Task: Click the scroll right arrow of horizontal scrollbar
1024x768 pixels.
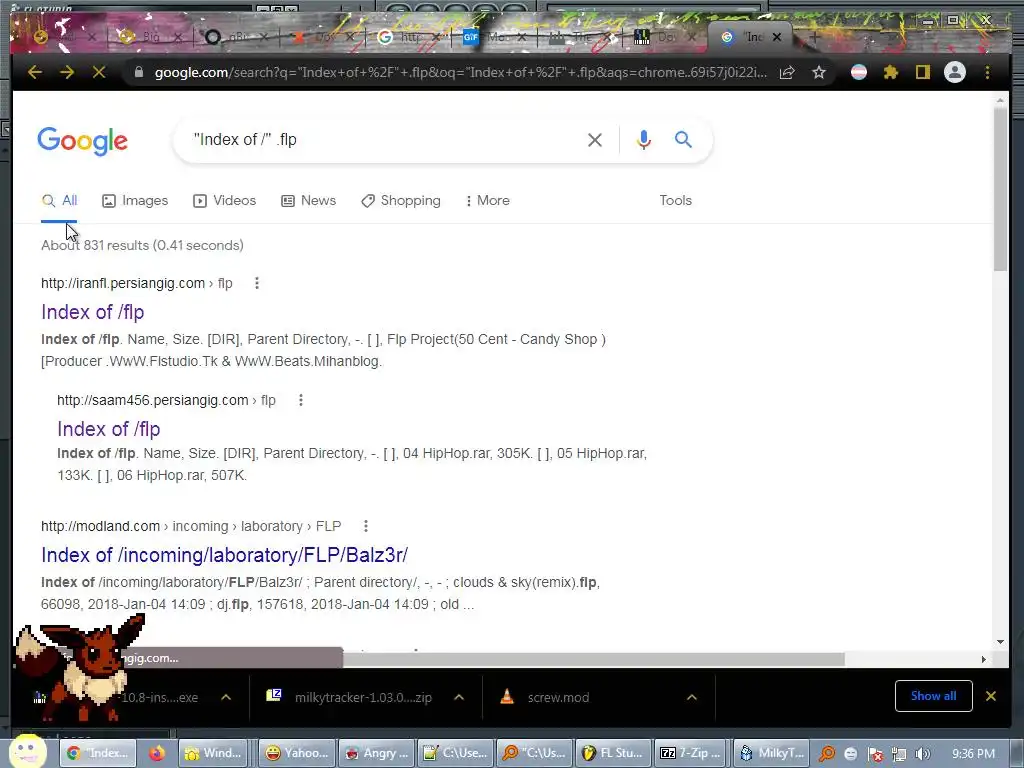Action: (x=984, y=660)
